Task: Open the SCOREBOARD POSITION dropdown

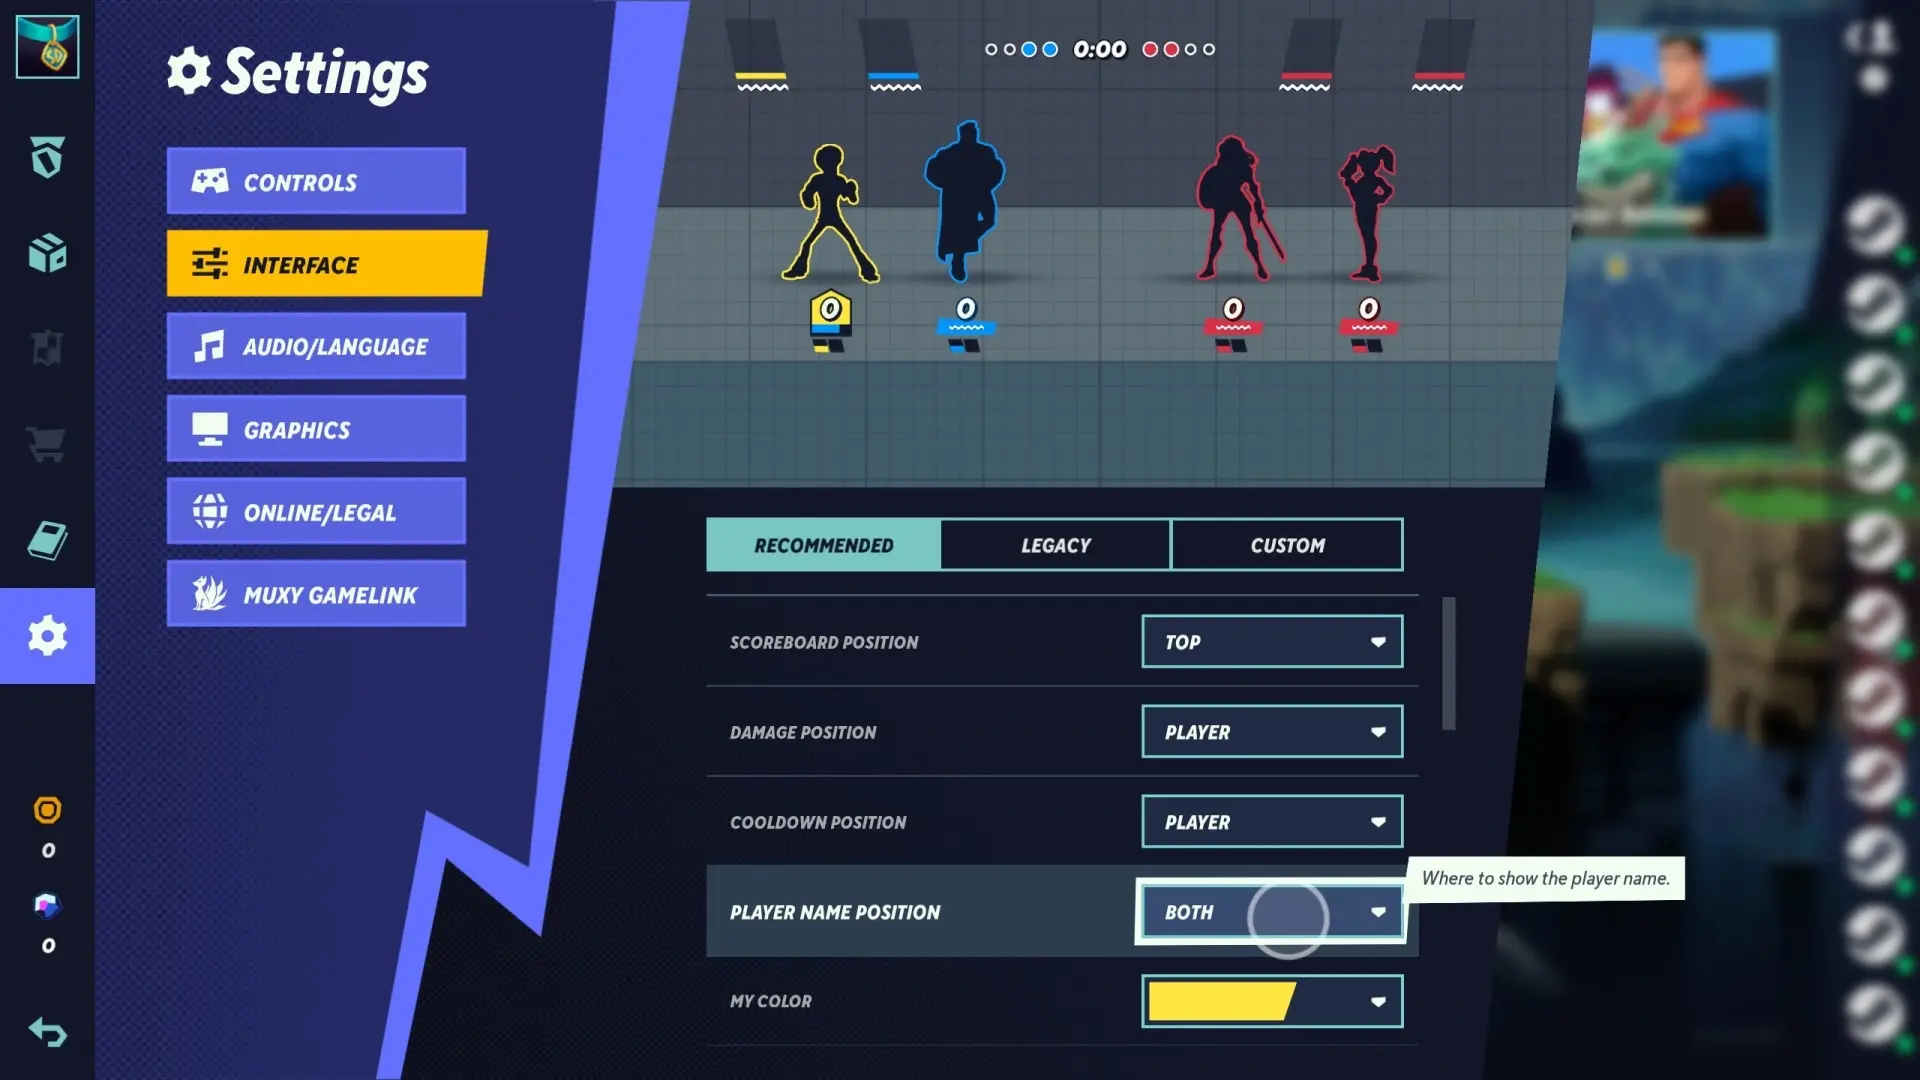Action: pos(1271,642)
